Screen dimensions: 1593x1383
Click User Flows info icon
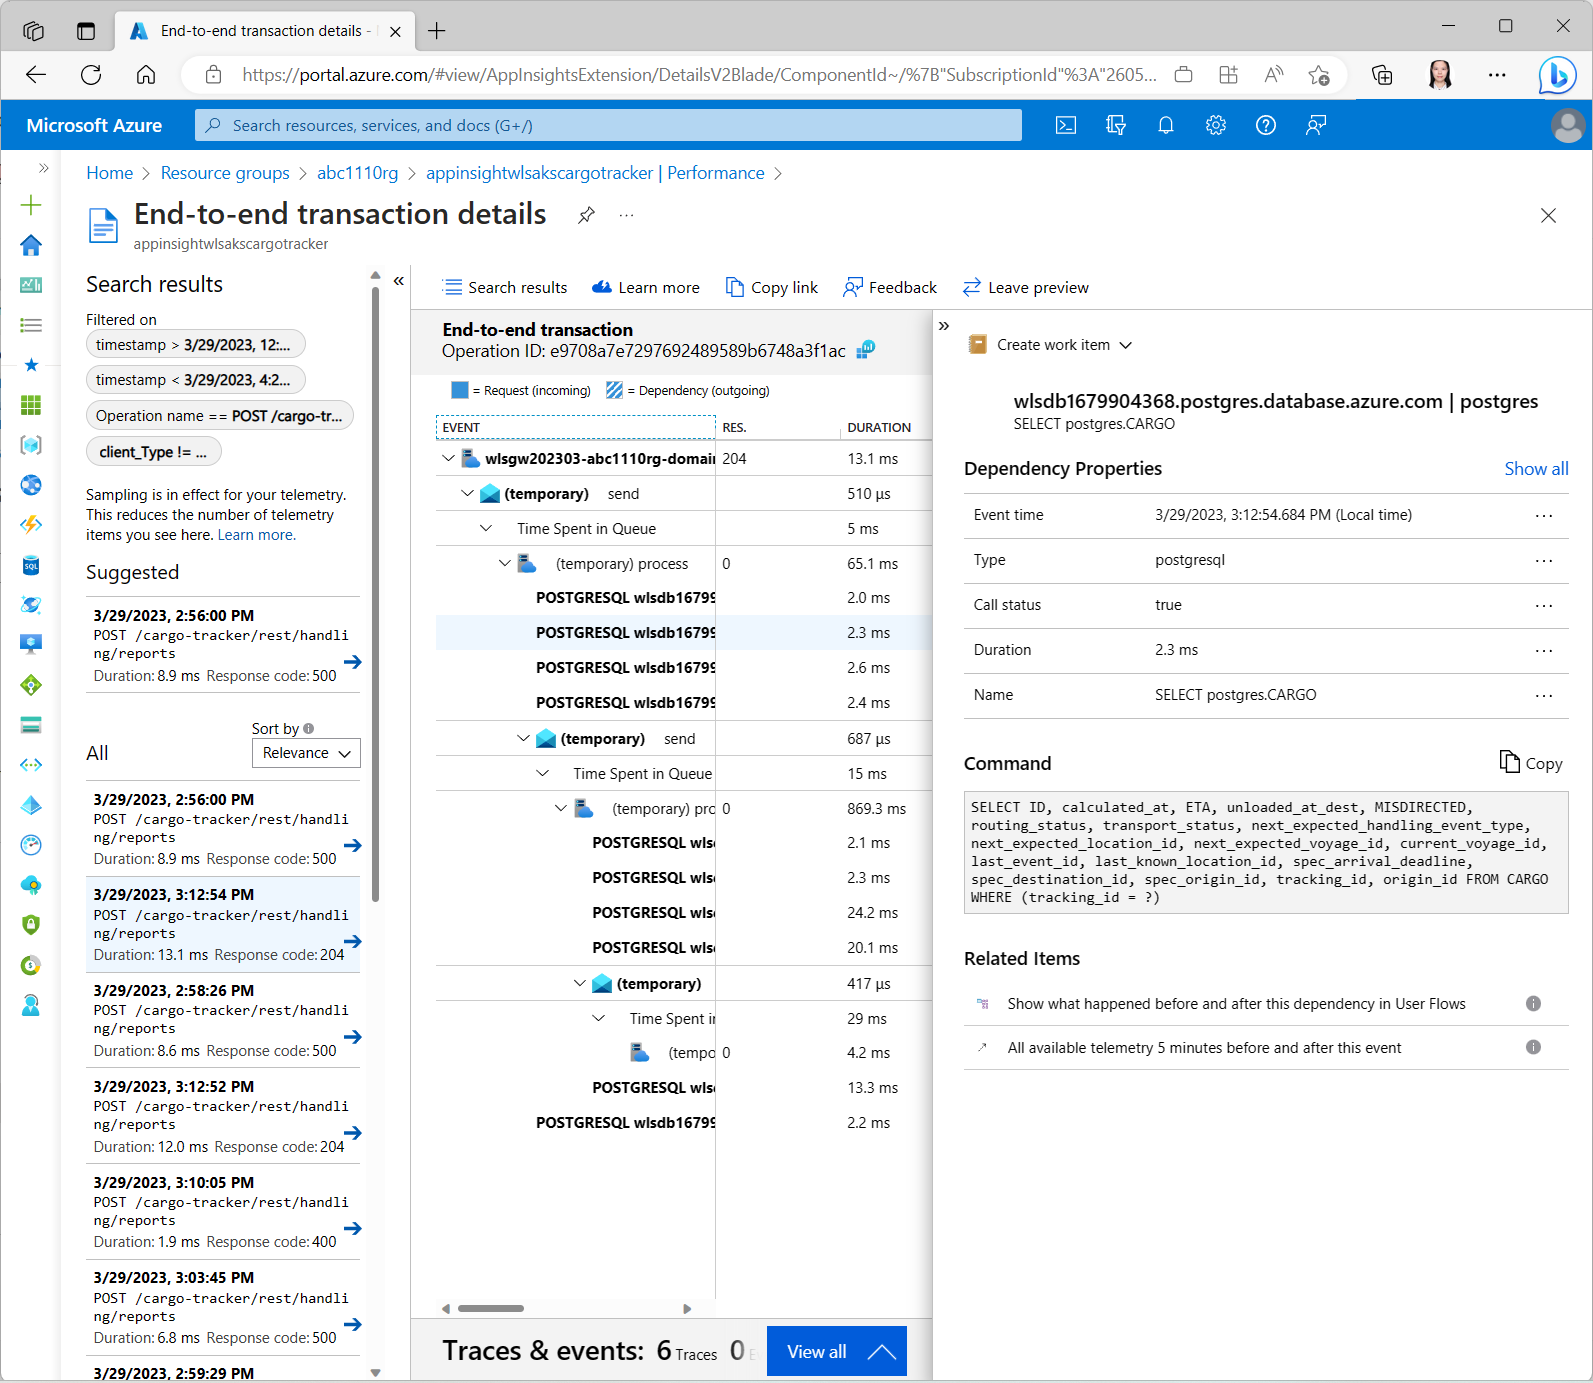[x=1533, y=1004]
